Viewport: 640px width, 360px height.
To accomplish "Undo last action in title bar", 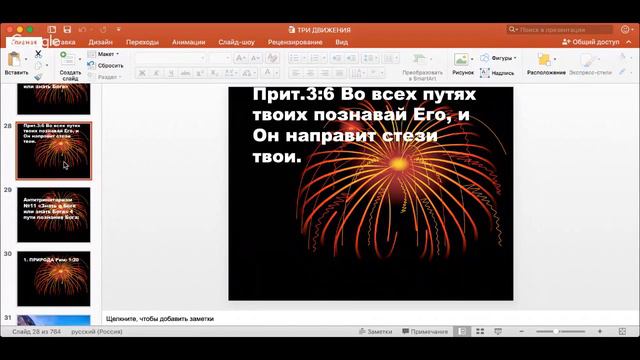I will coord(82,29).
